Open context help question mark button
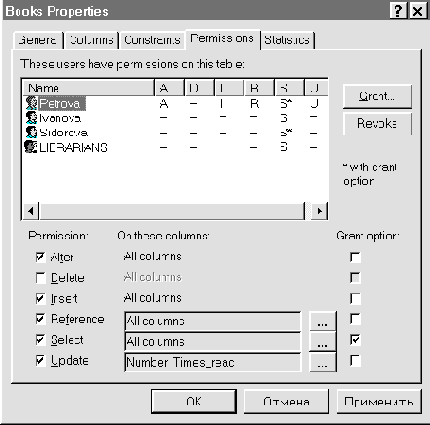 coord(398,11)
